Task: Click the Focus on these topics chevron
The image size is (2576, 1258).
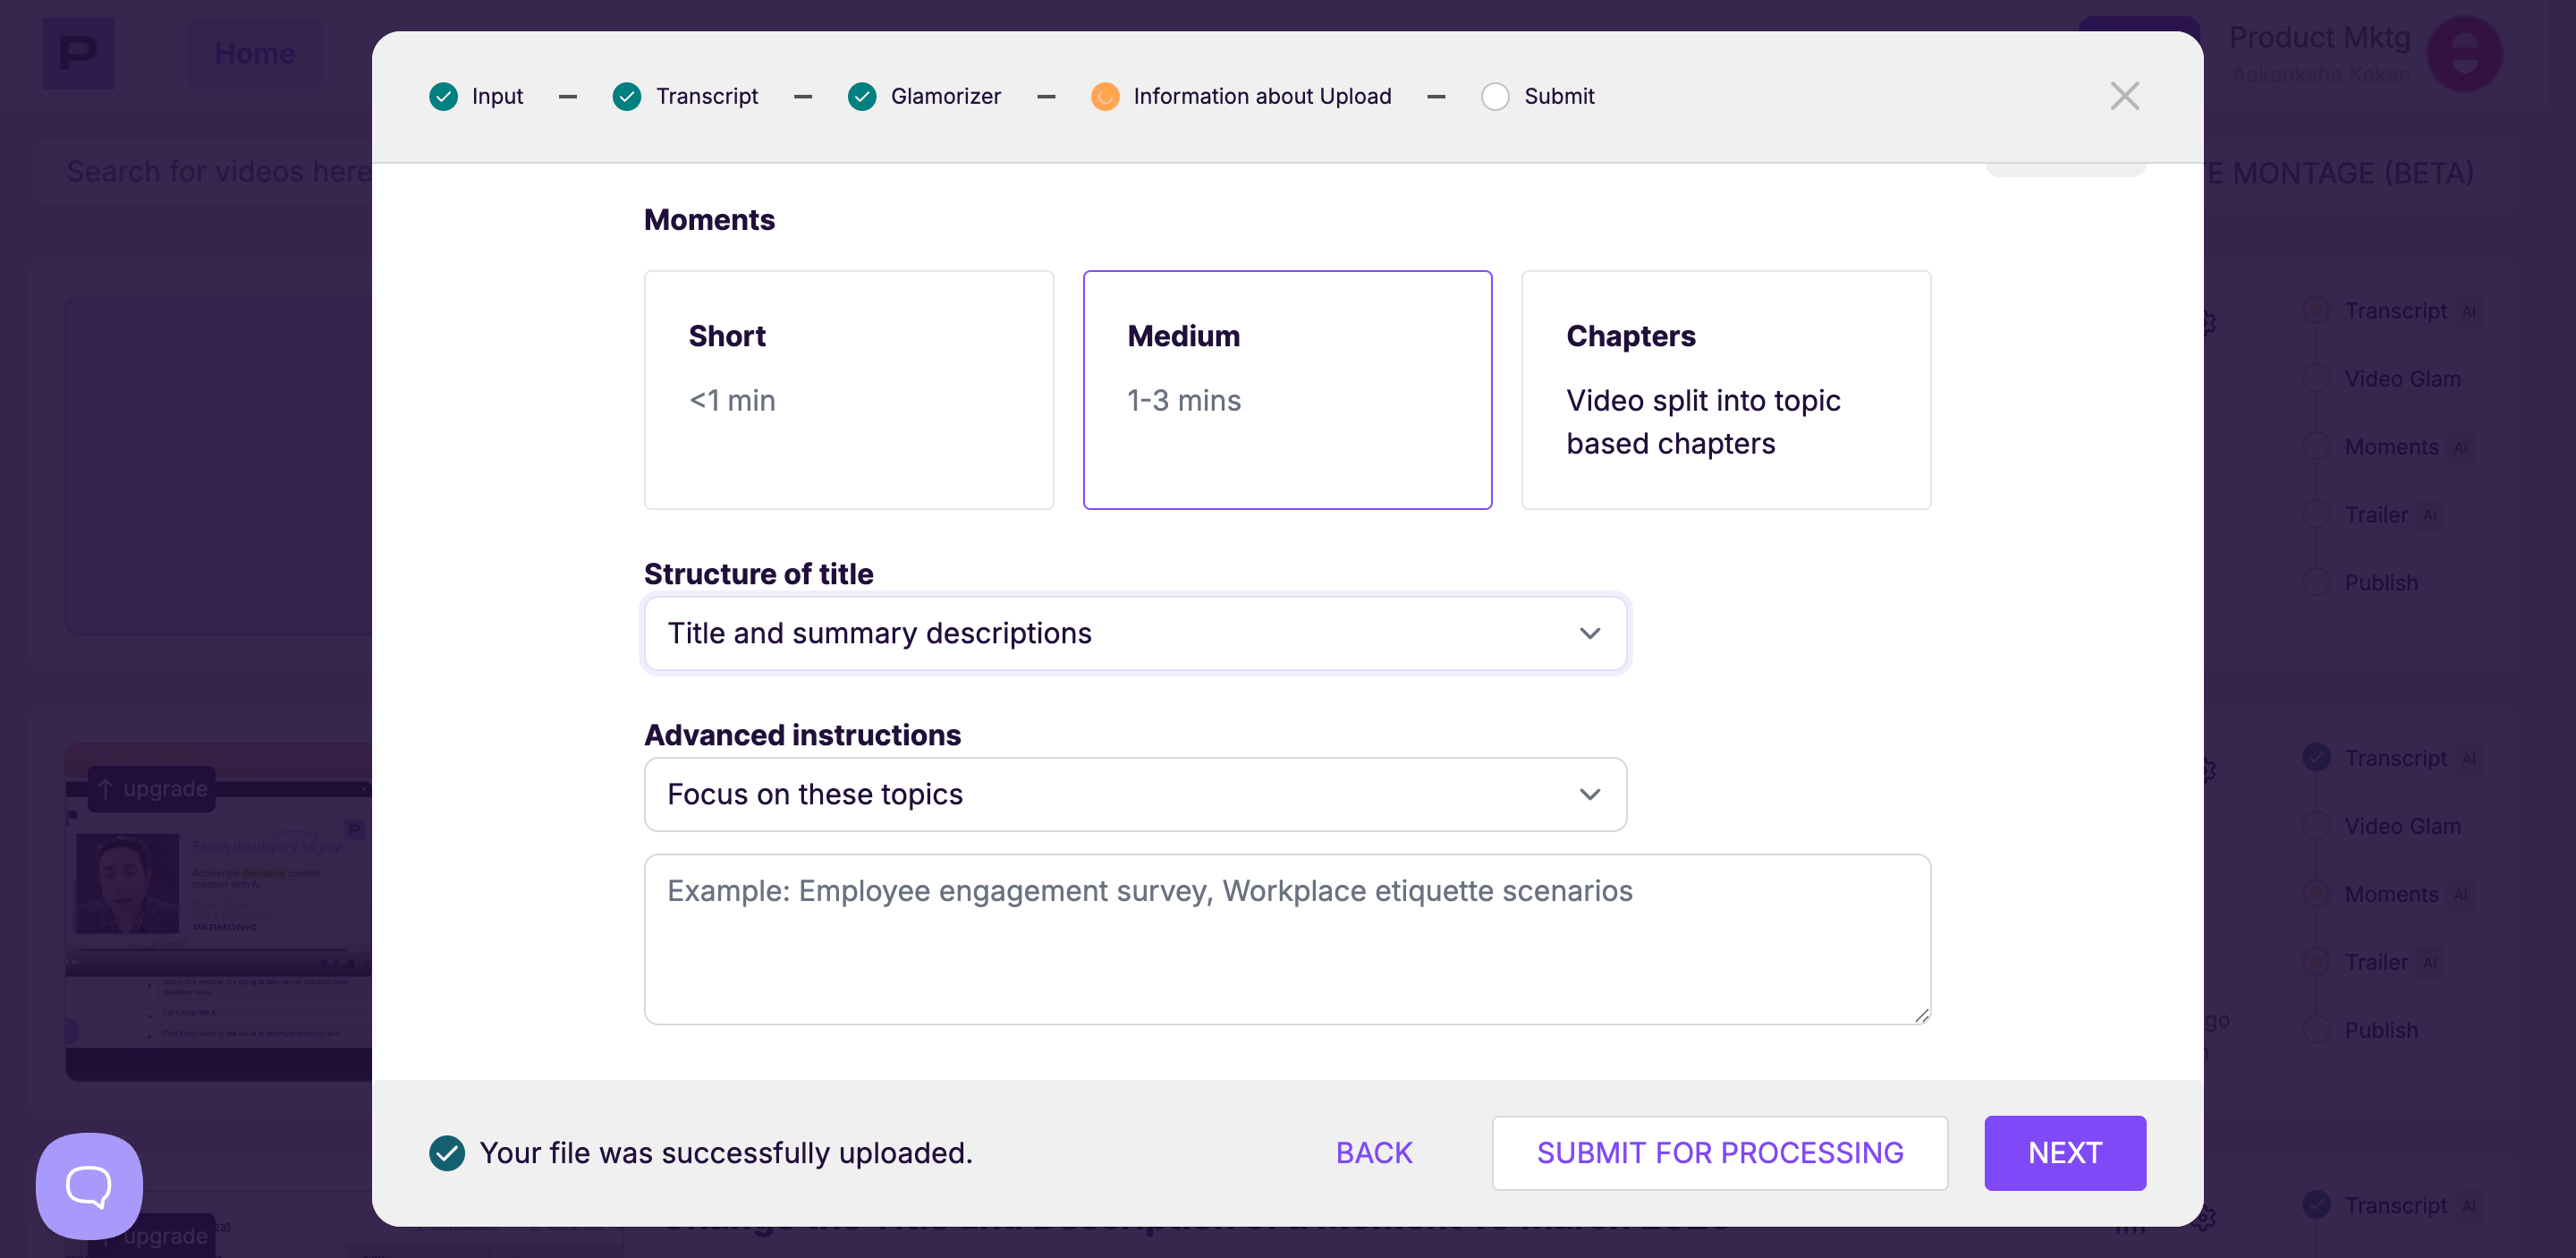Action: (1590, 794)
